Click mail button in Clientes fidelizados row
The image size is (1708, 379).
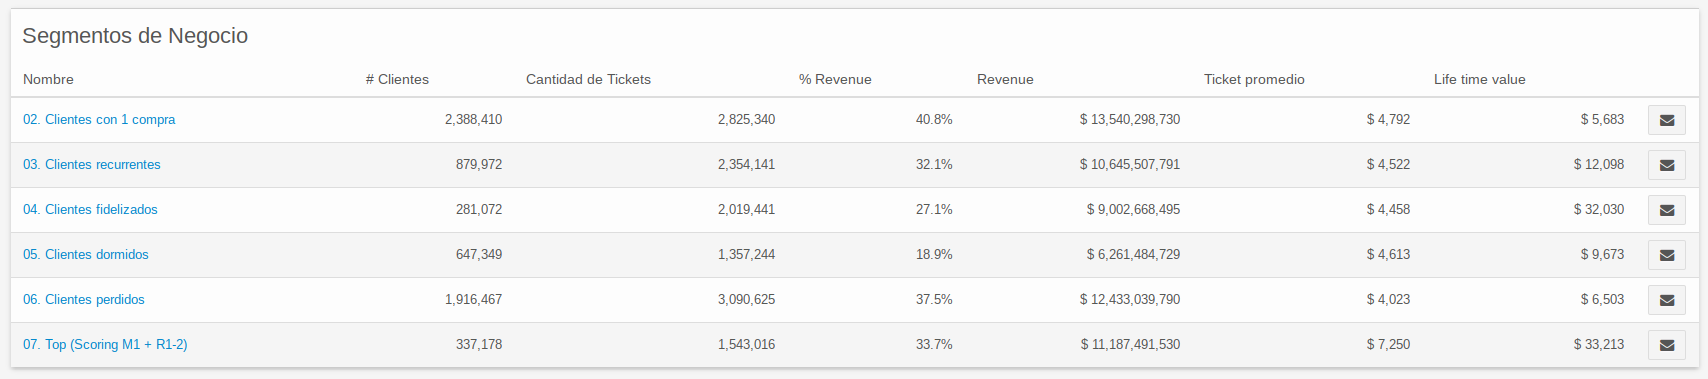[1666, 210]
